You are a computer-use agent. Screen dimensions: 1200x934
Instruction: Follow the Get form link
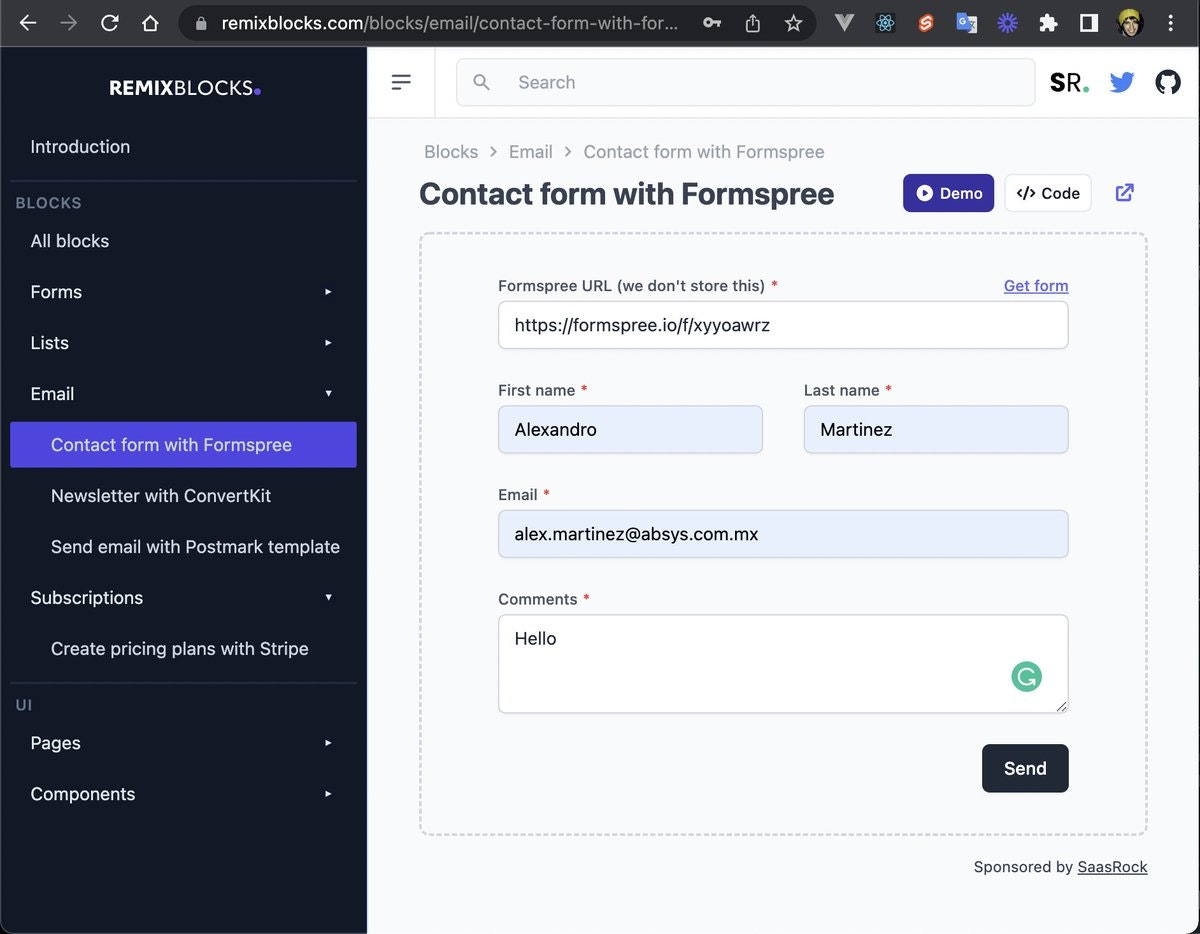pos(1036,286)
